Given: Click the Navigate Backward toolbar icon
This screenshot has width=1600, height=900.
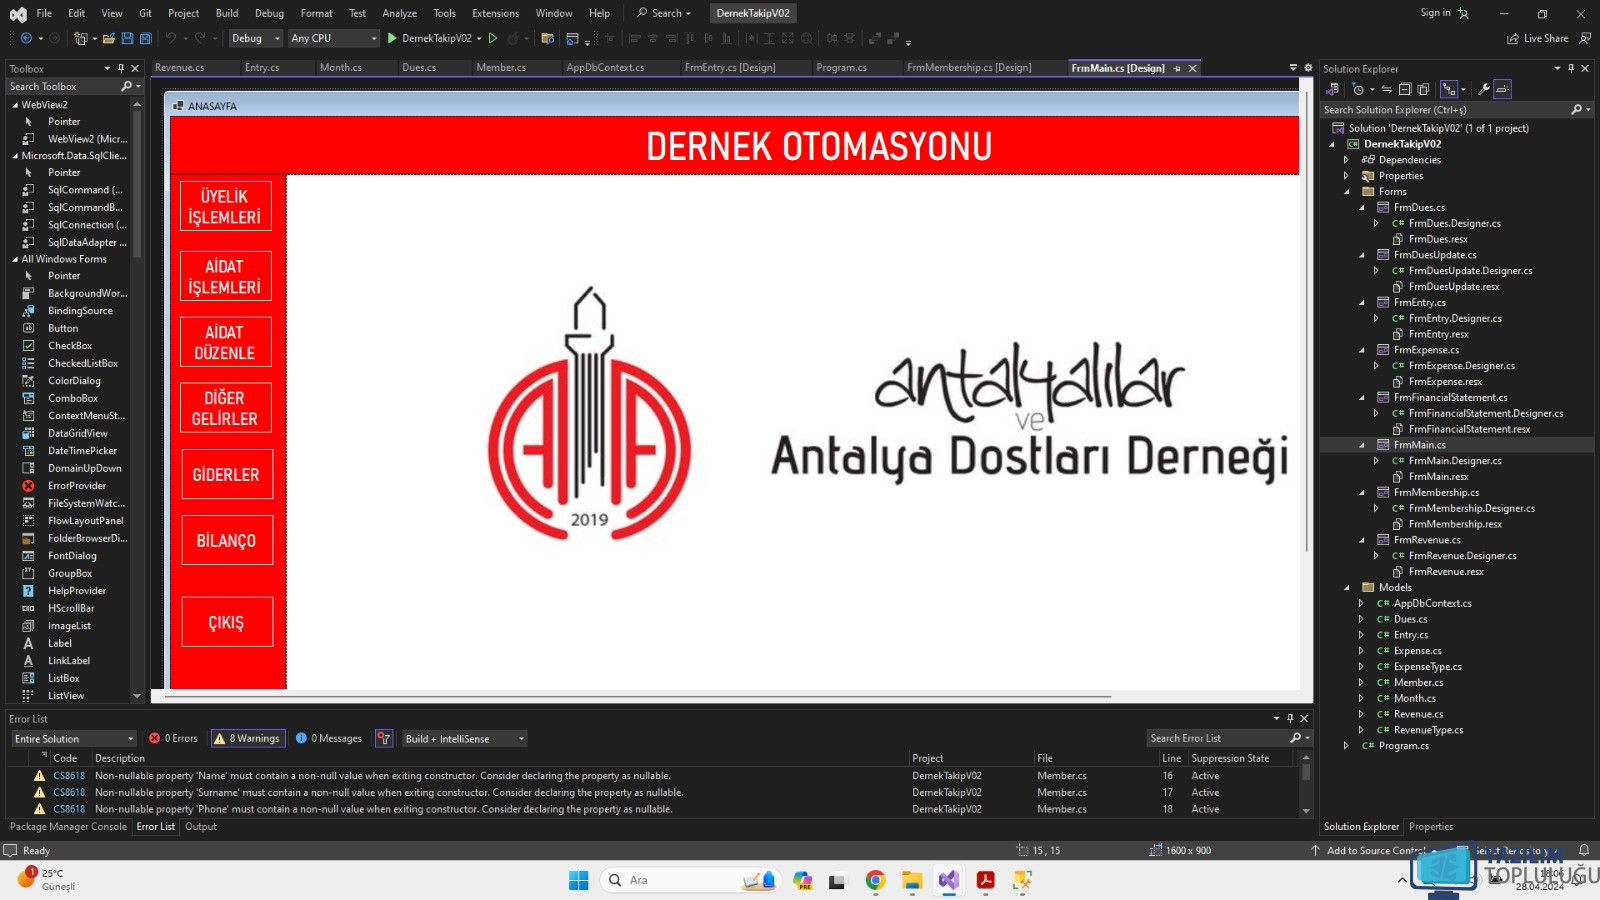Looking at the screenshot, I should tap(26, 38).
